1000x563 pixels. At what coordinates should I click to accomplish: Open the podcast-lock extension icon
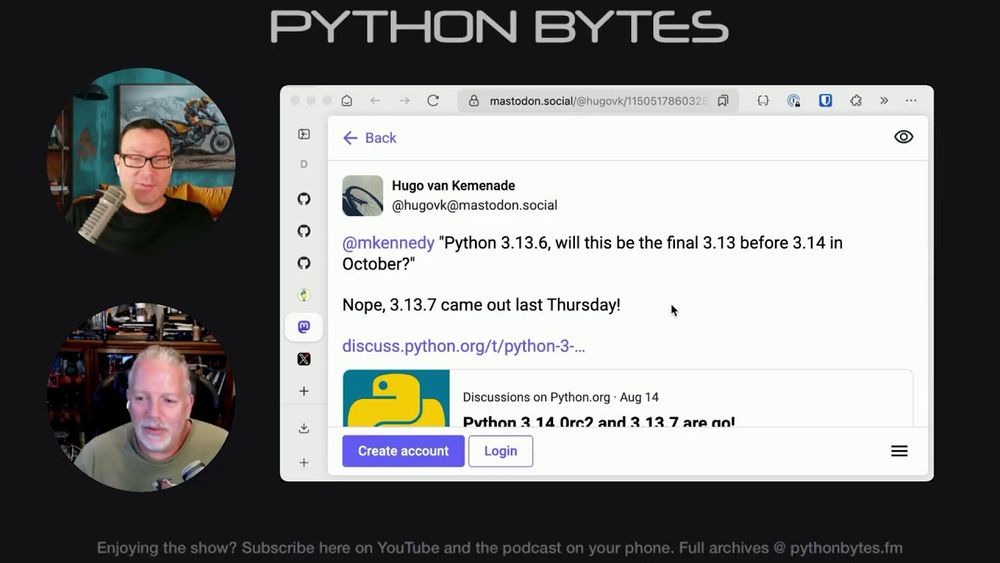point(793,101)
